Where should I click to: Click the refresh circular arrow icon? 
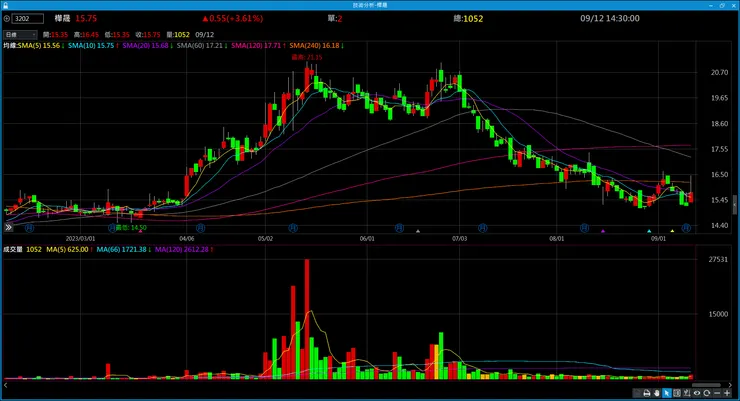706,393
